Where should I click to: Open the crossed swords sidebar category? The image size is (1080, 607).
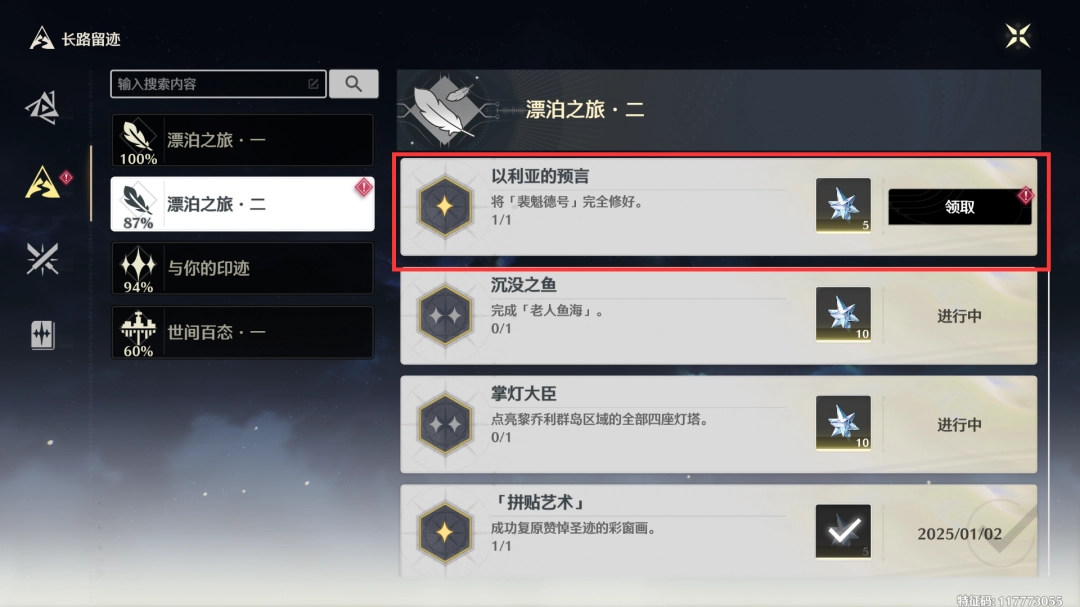coord(43,259)
